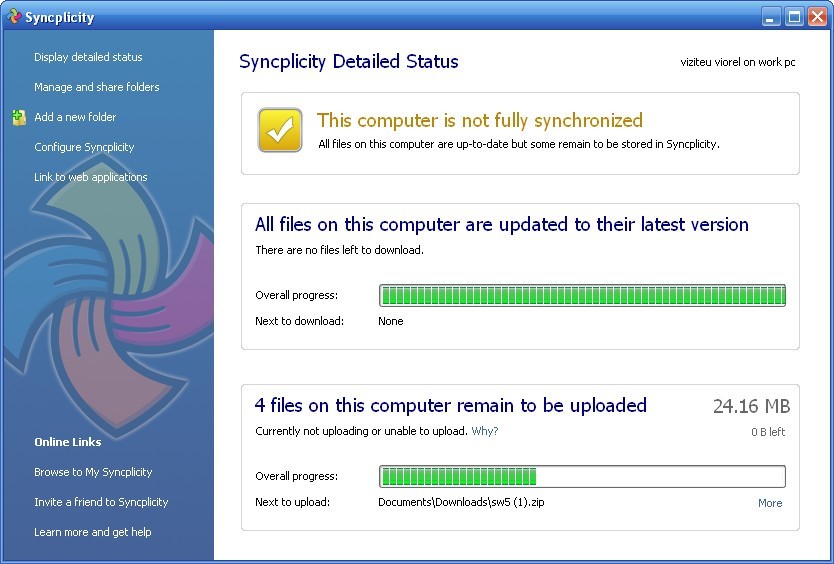The width and height of the screenshot is (834, 564).
Task: Click 'There are no files left to download.'
Action: [x=339, y=250]
